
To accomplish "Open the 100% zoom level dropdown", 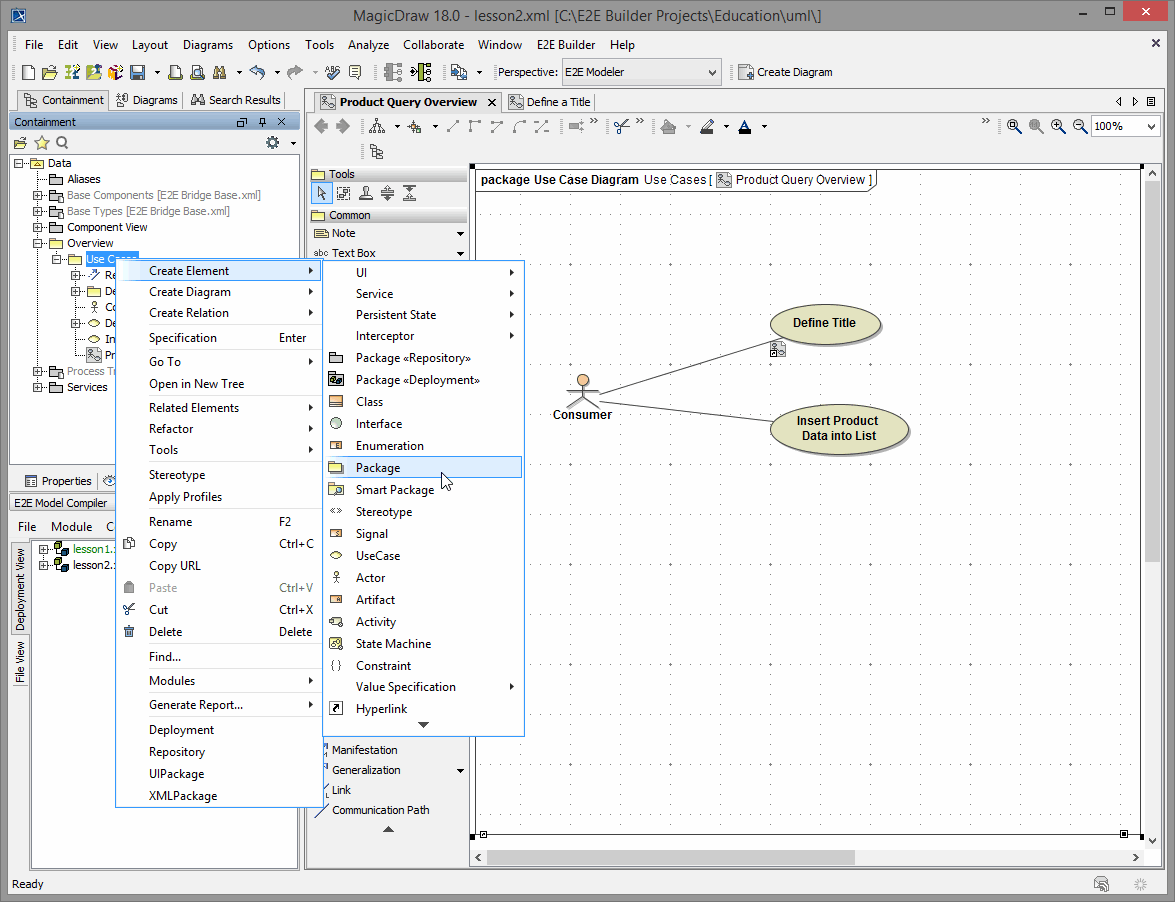I will pyautogui.click(x=1151, y=127).
